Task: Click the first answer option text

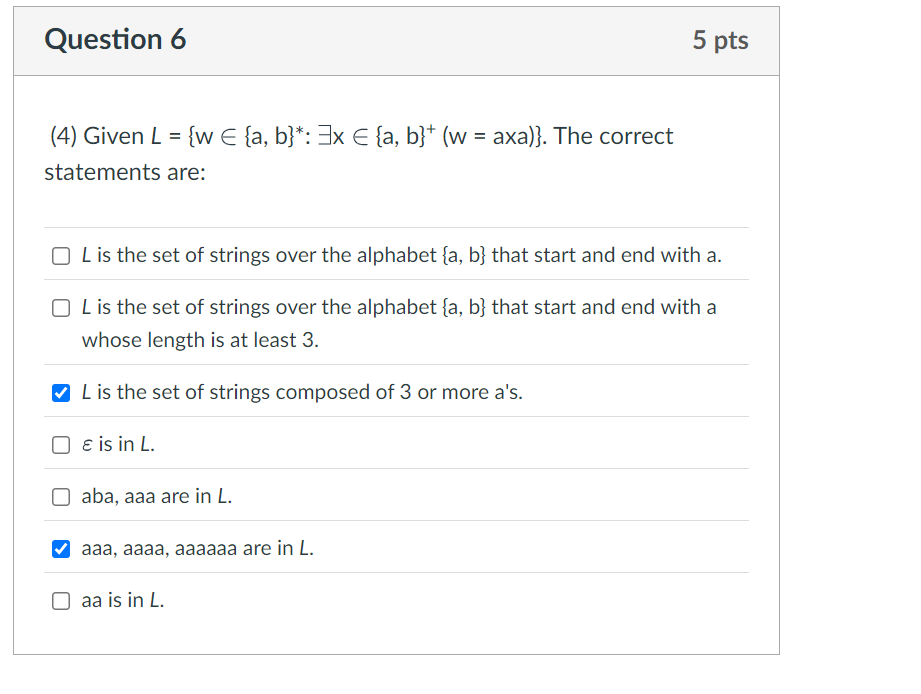Action: 400,256
